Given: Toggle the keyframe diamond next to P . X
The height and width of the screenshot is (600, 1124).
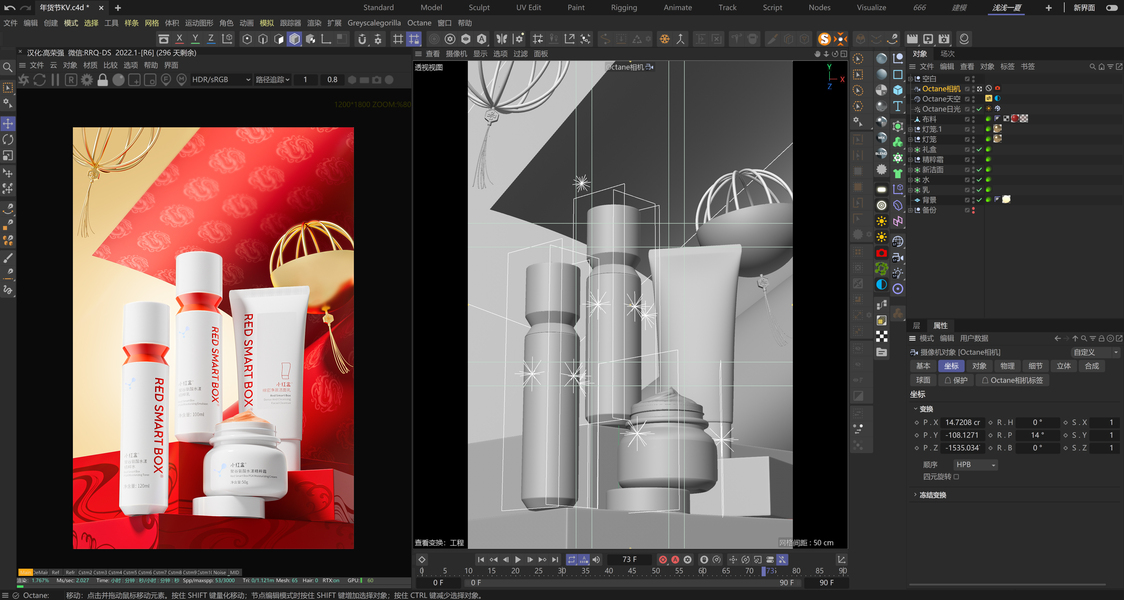Looking at the screenshot, I should [x=917, y=422].
